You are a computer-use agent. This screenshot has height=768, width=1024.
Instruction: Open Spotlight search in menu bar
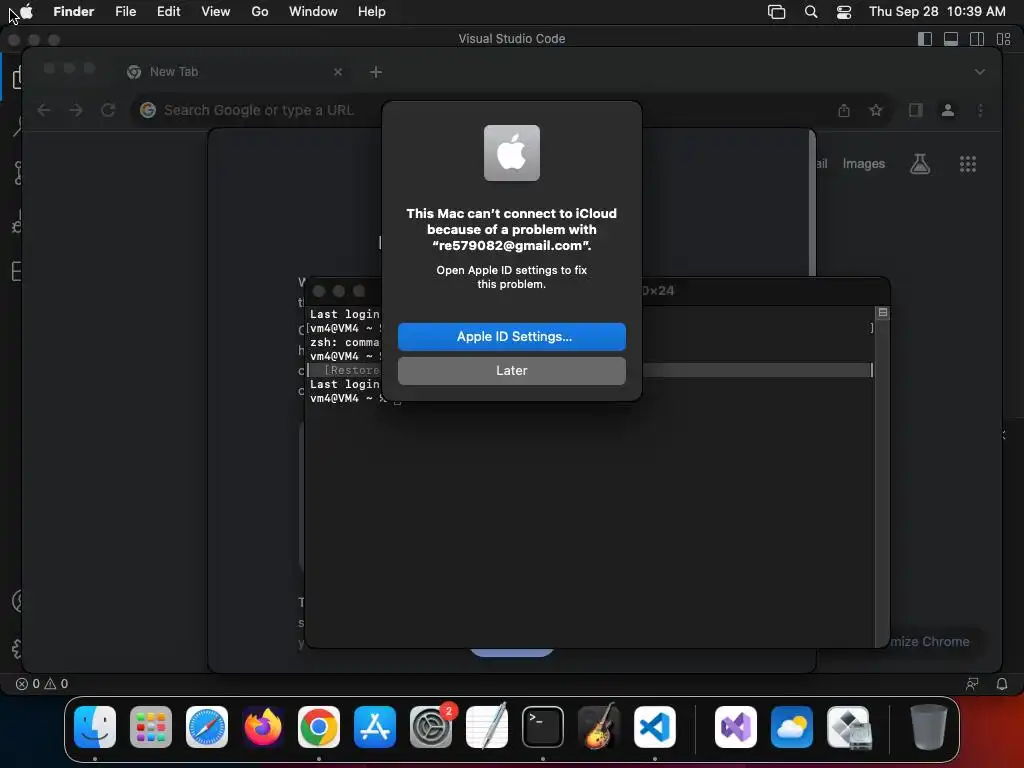tap(810, 11)
